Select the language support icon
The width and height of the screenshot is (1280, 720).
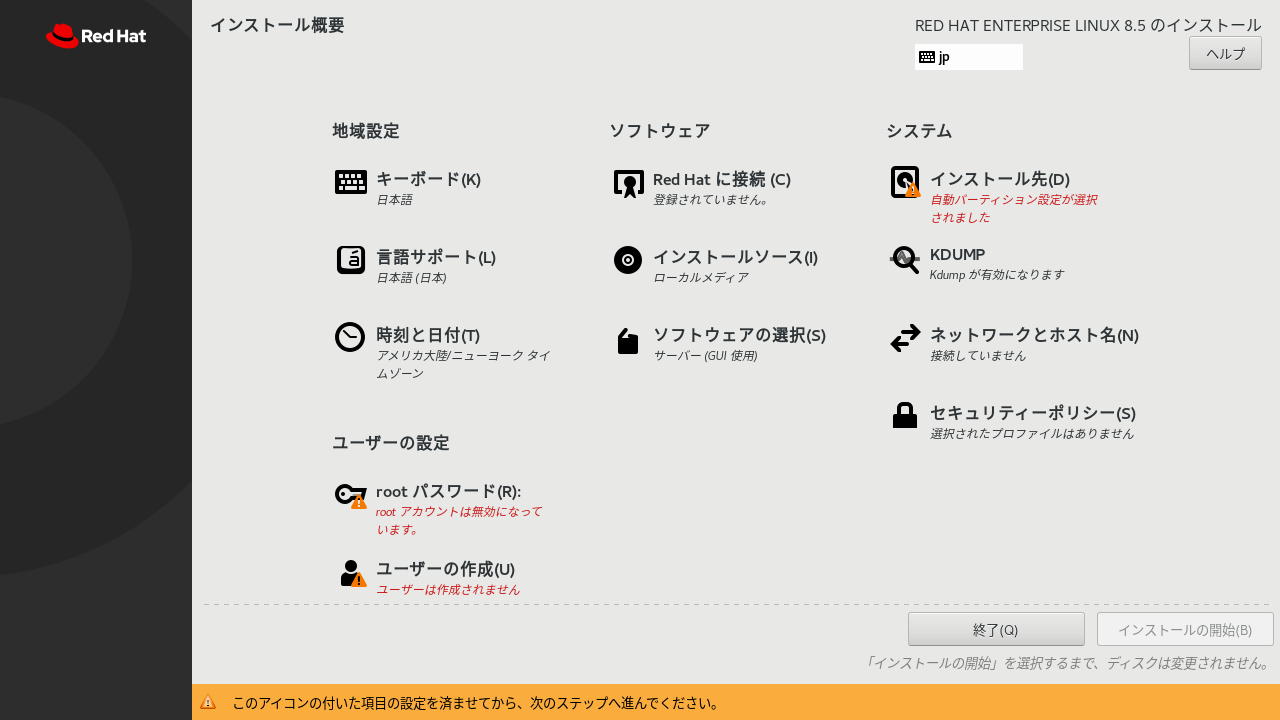[x=350, y=260]
